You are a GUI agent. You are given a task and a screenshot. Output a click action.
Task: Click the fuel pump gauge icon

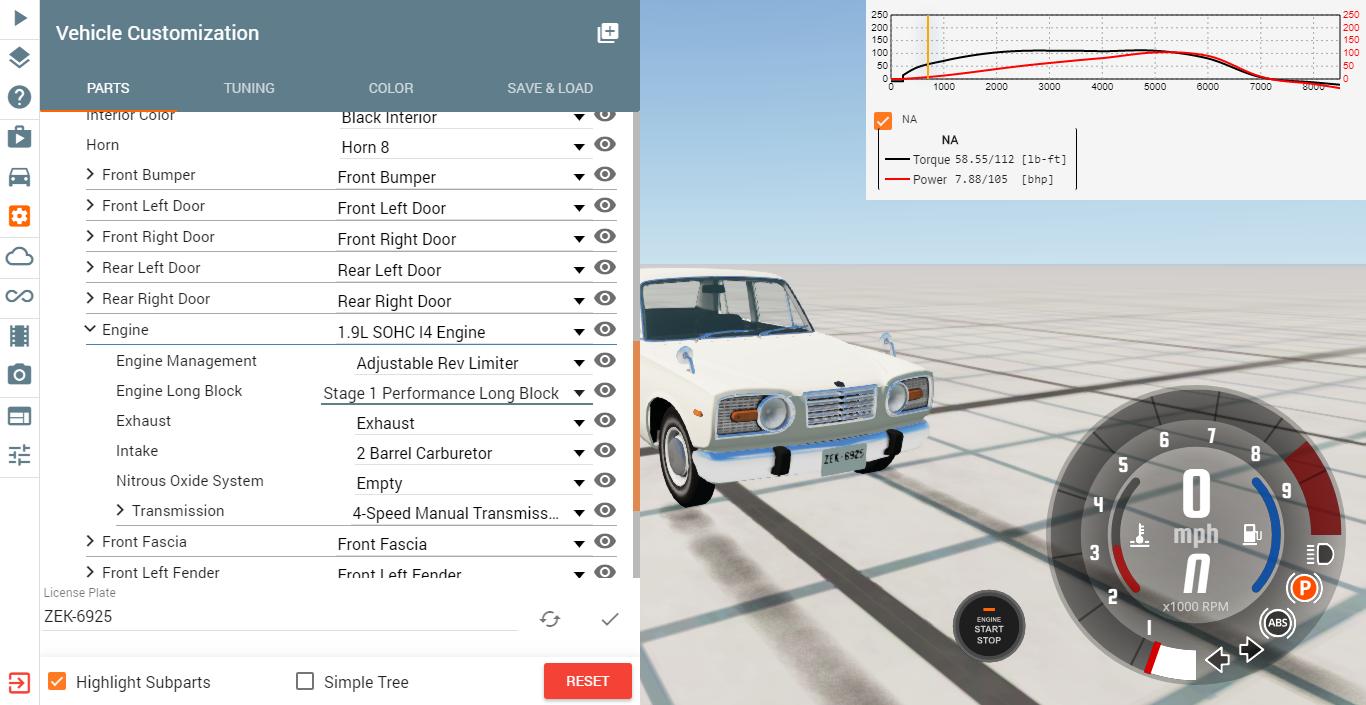click(1251, 535)
